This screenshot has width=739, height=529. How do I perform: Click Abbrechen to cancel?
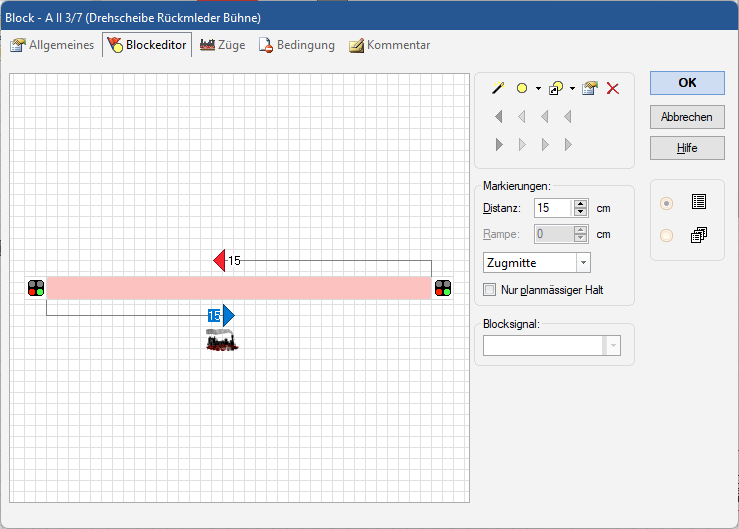click(x=686, y=117)
